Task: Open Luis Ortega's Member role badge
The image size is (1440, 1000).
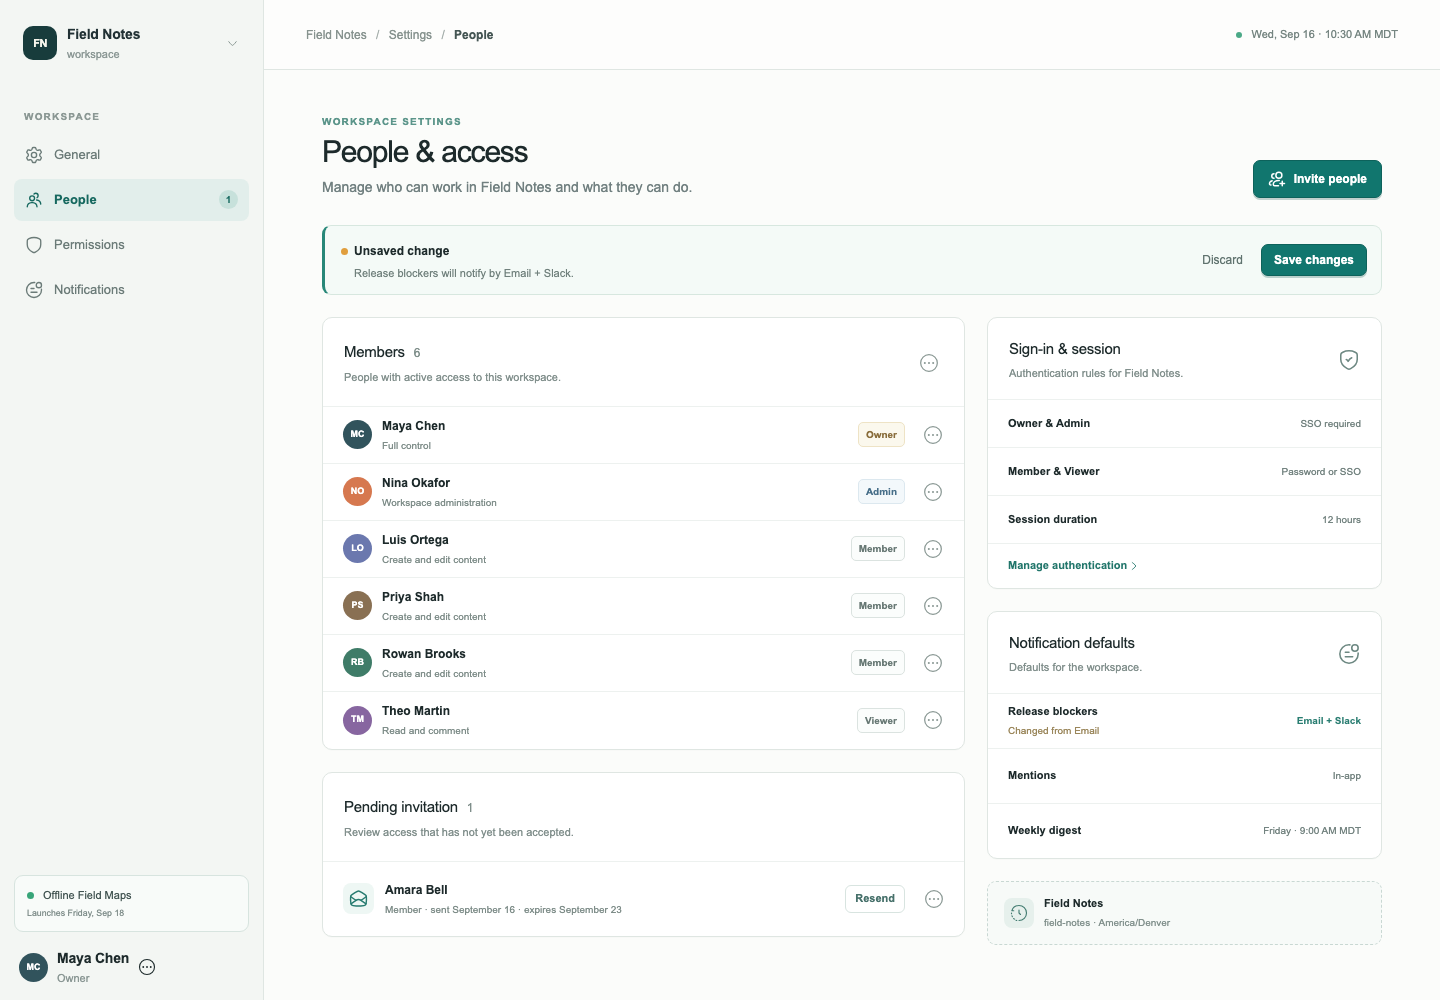Action: click(878, 549)
